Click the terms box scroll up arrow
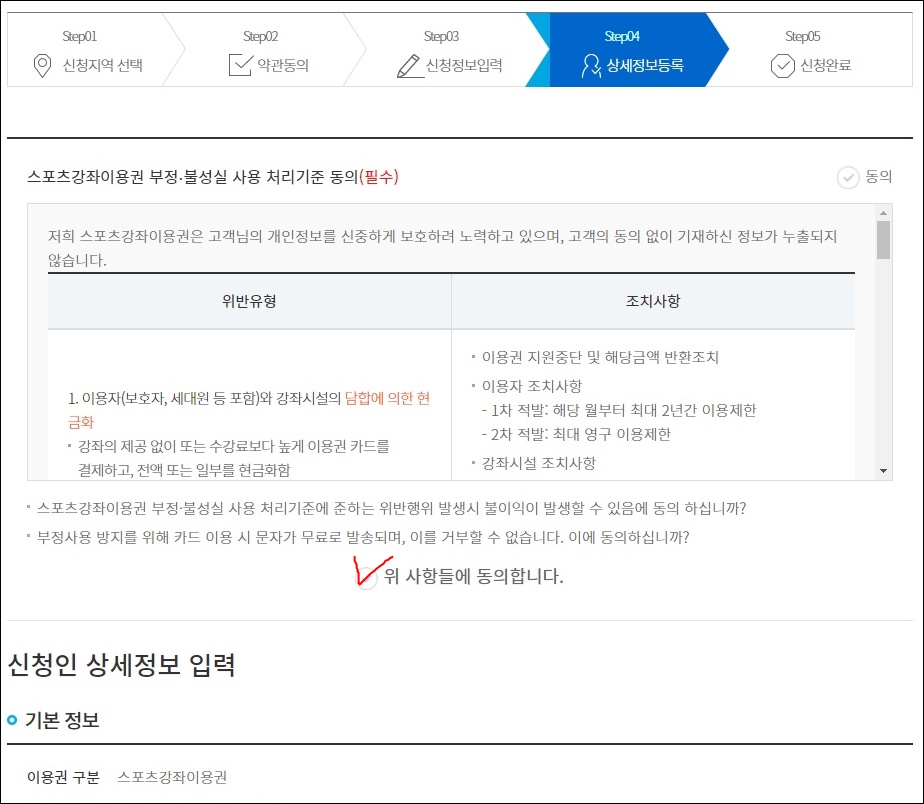Image resolution: width=924 pixels, height=804 pixels. [x=883, y=213]
